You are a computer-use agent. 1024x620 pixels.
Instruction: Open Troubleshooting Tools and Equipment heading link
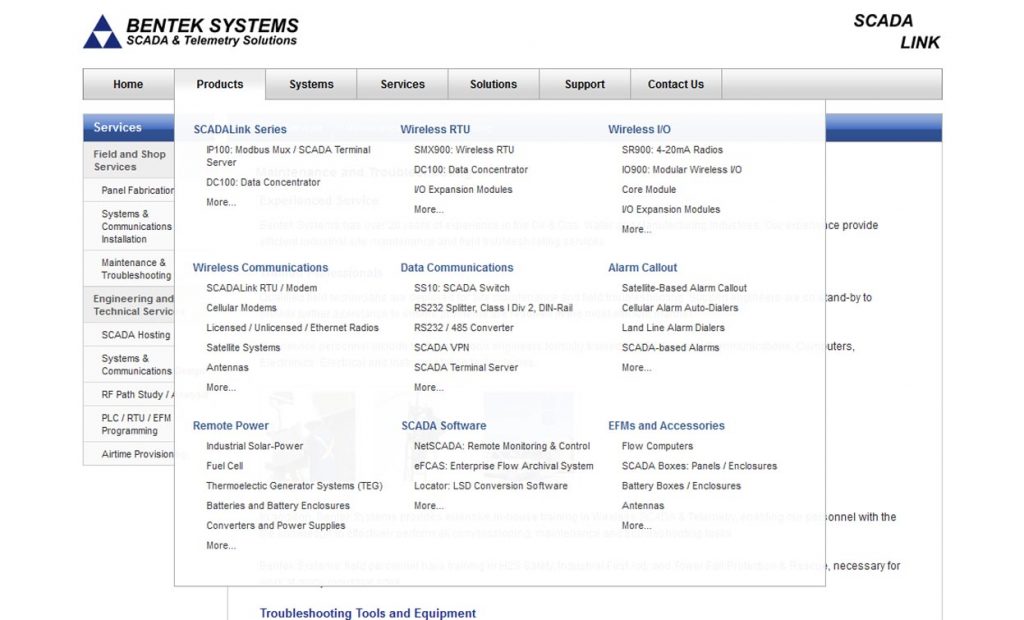coord(369,613)
